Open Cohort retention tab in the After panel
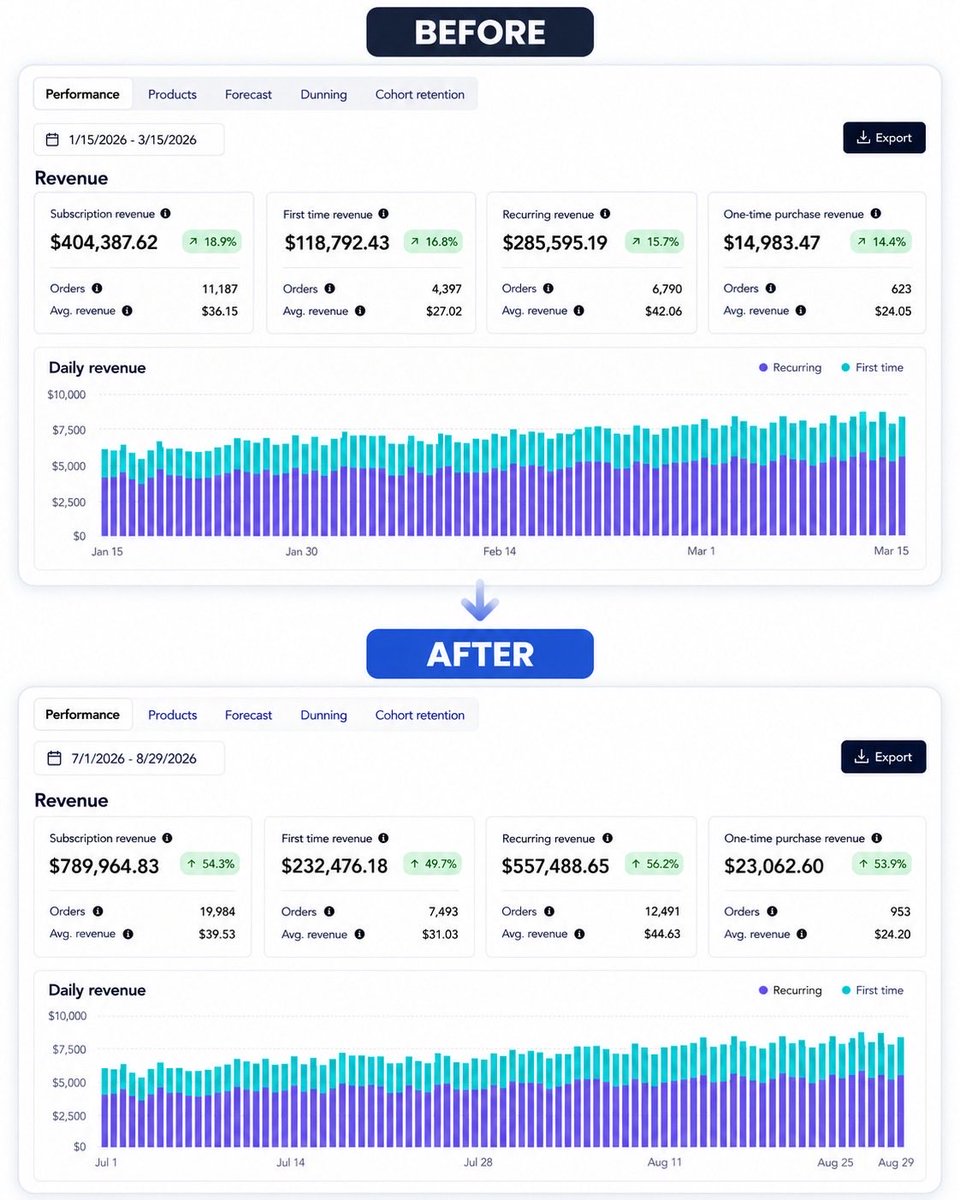The width and height of the screenshot is (960, 1200). [420, 715]
